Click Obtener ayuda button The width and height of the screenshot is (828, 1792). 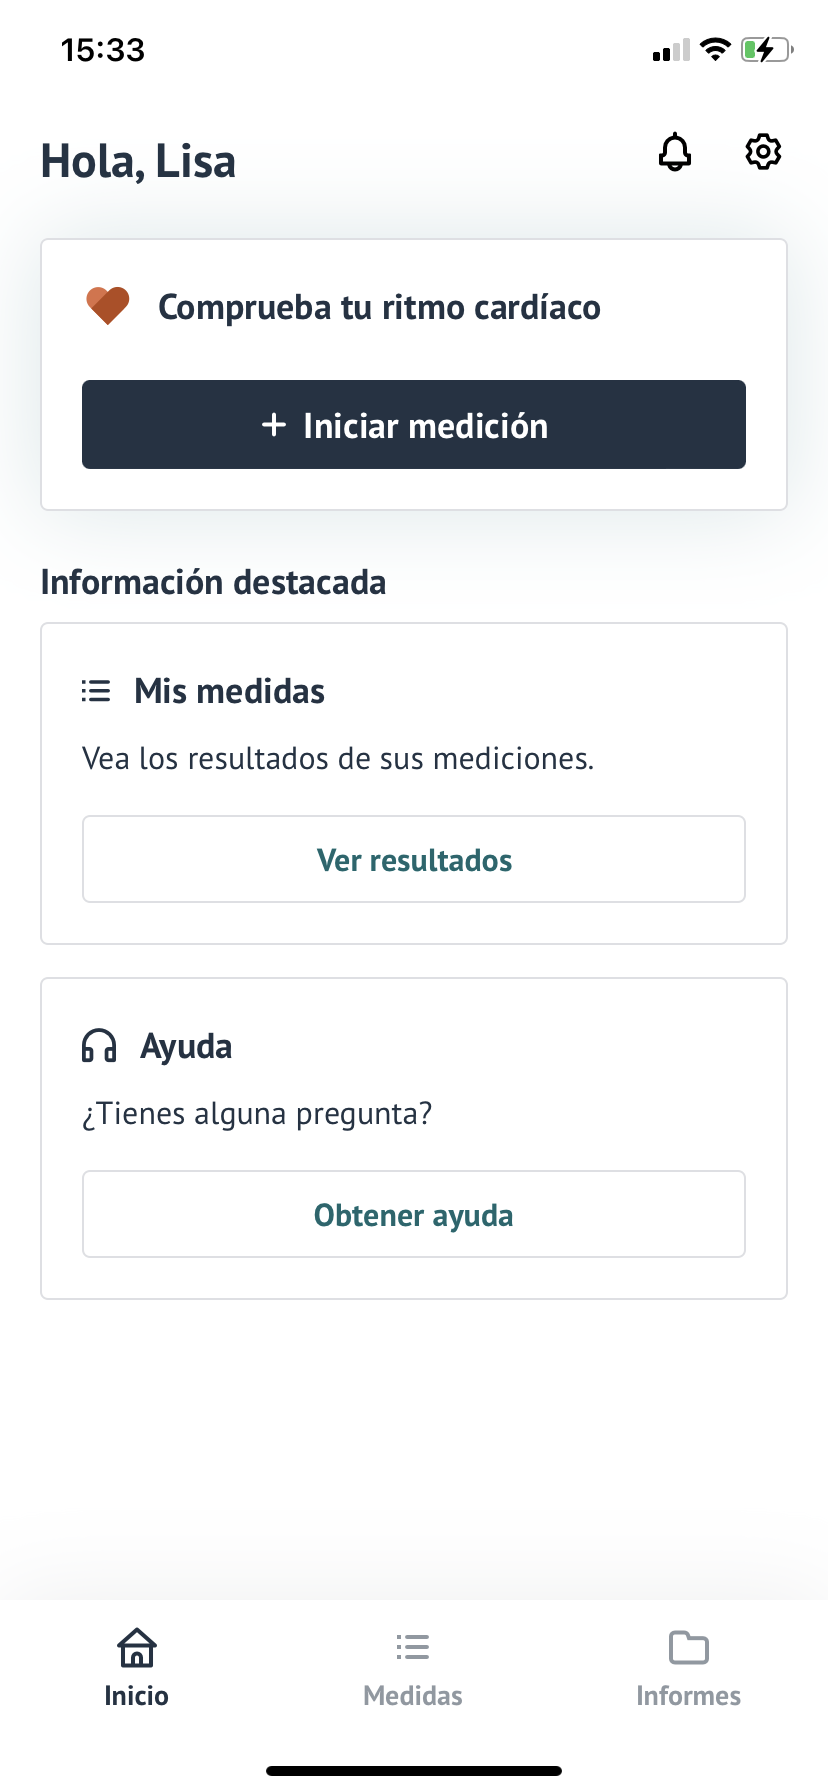pos(414,1215)
